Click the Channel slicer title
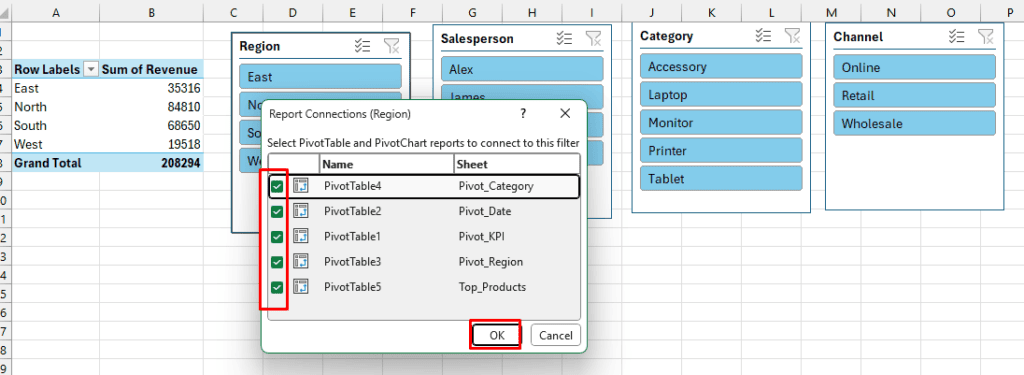The height and width of the screenshot is (375, 1024). [x=858, y=37]
